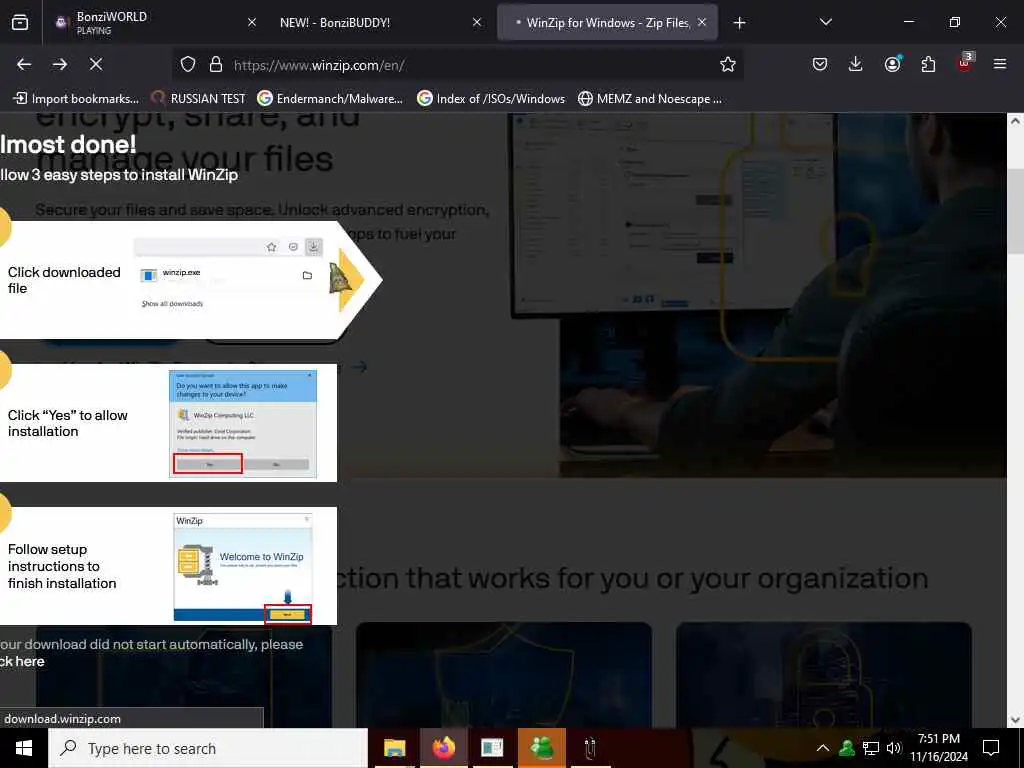
Task: Open the clock showing 7:51 PM
Action: tap(938, 748)
